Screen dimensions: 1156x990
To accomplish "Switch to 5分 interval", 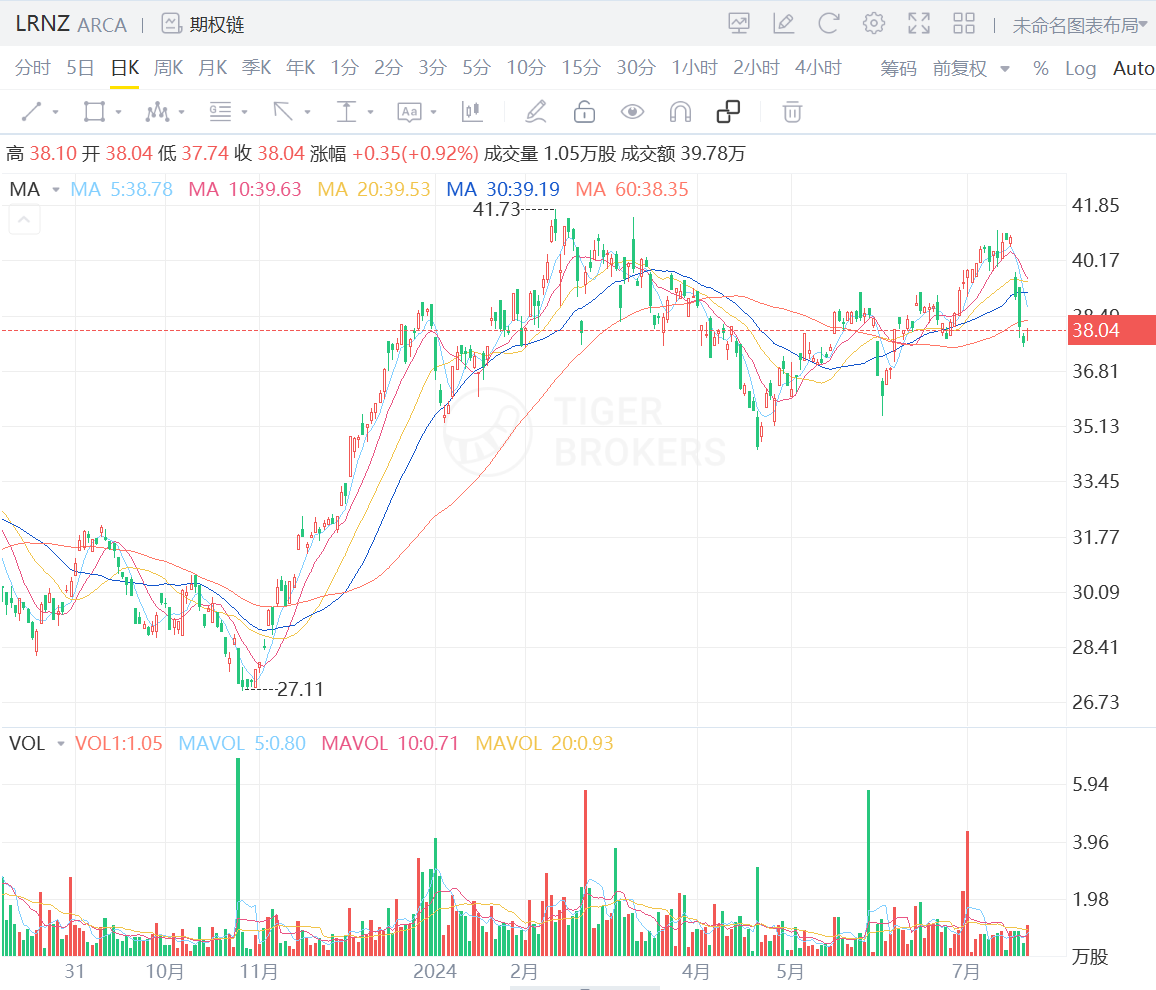I will (x=476, y=68).
